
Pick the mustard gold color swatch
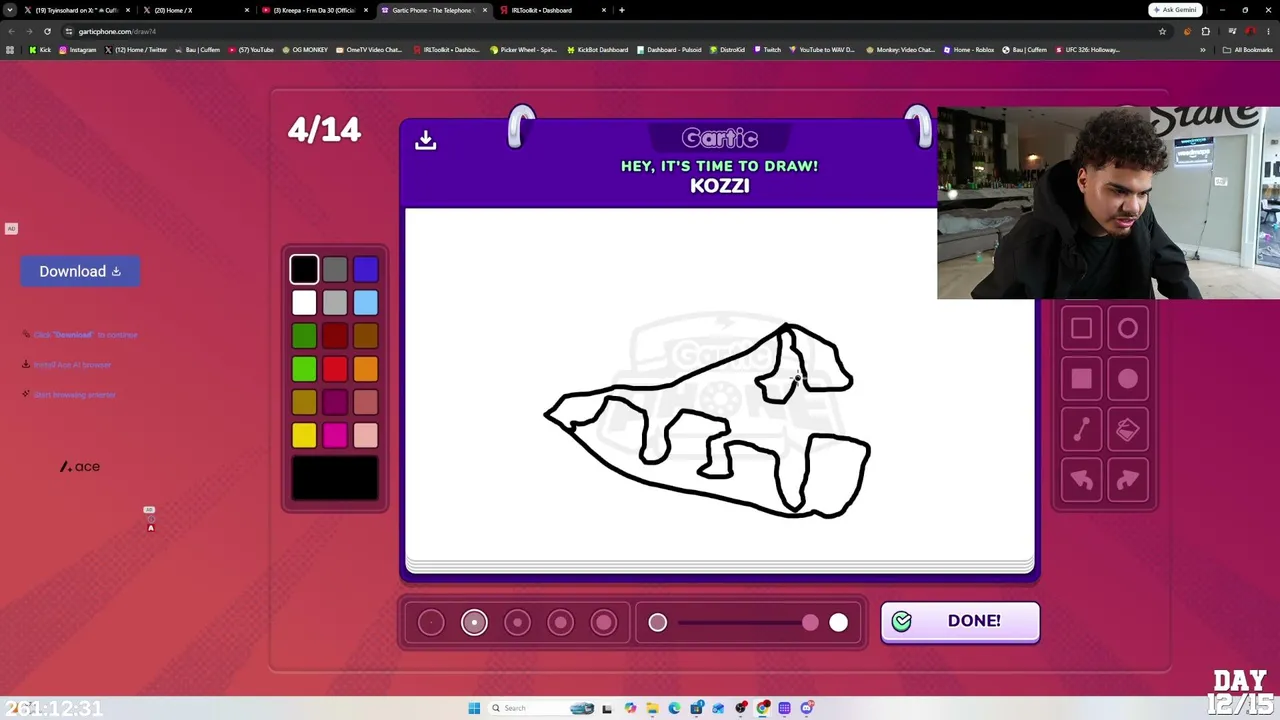(x=304, y=402)
